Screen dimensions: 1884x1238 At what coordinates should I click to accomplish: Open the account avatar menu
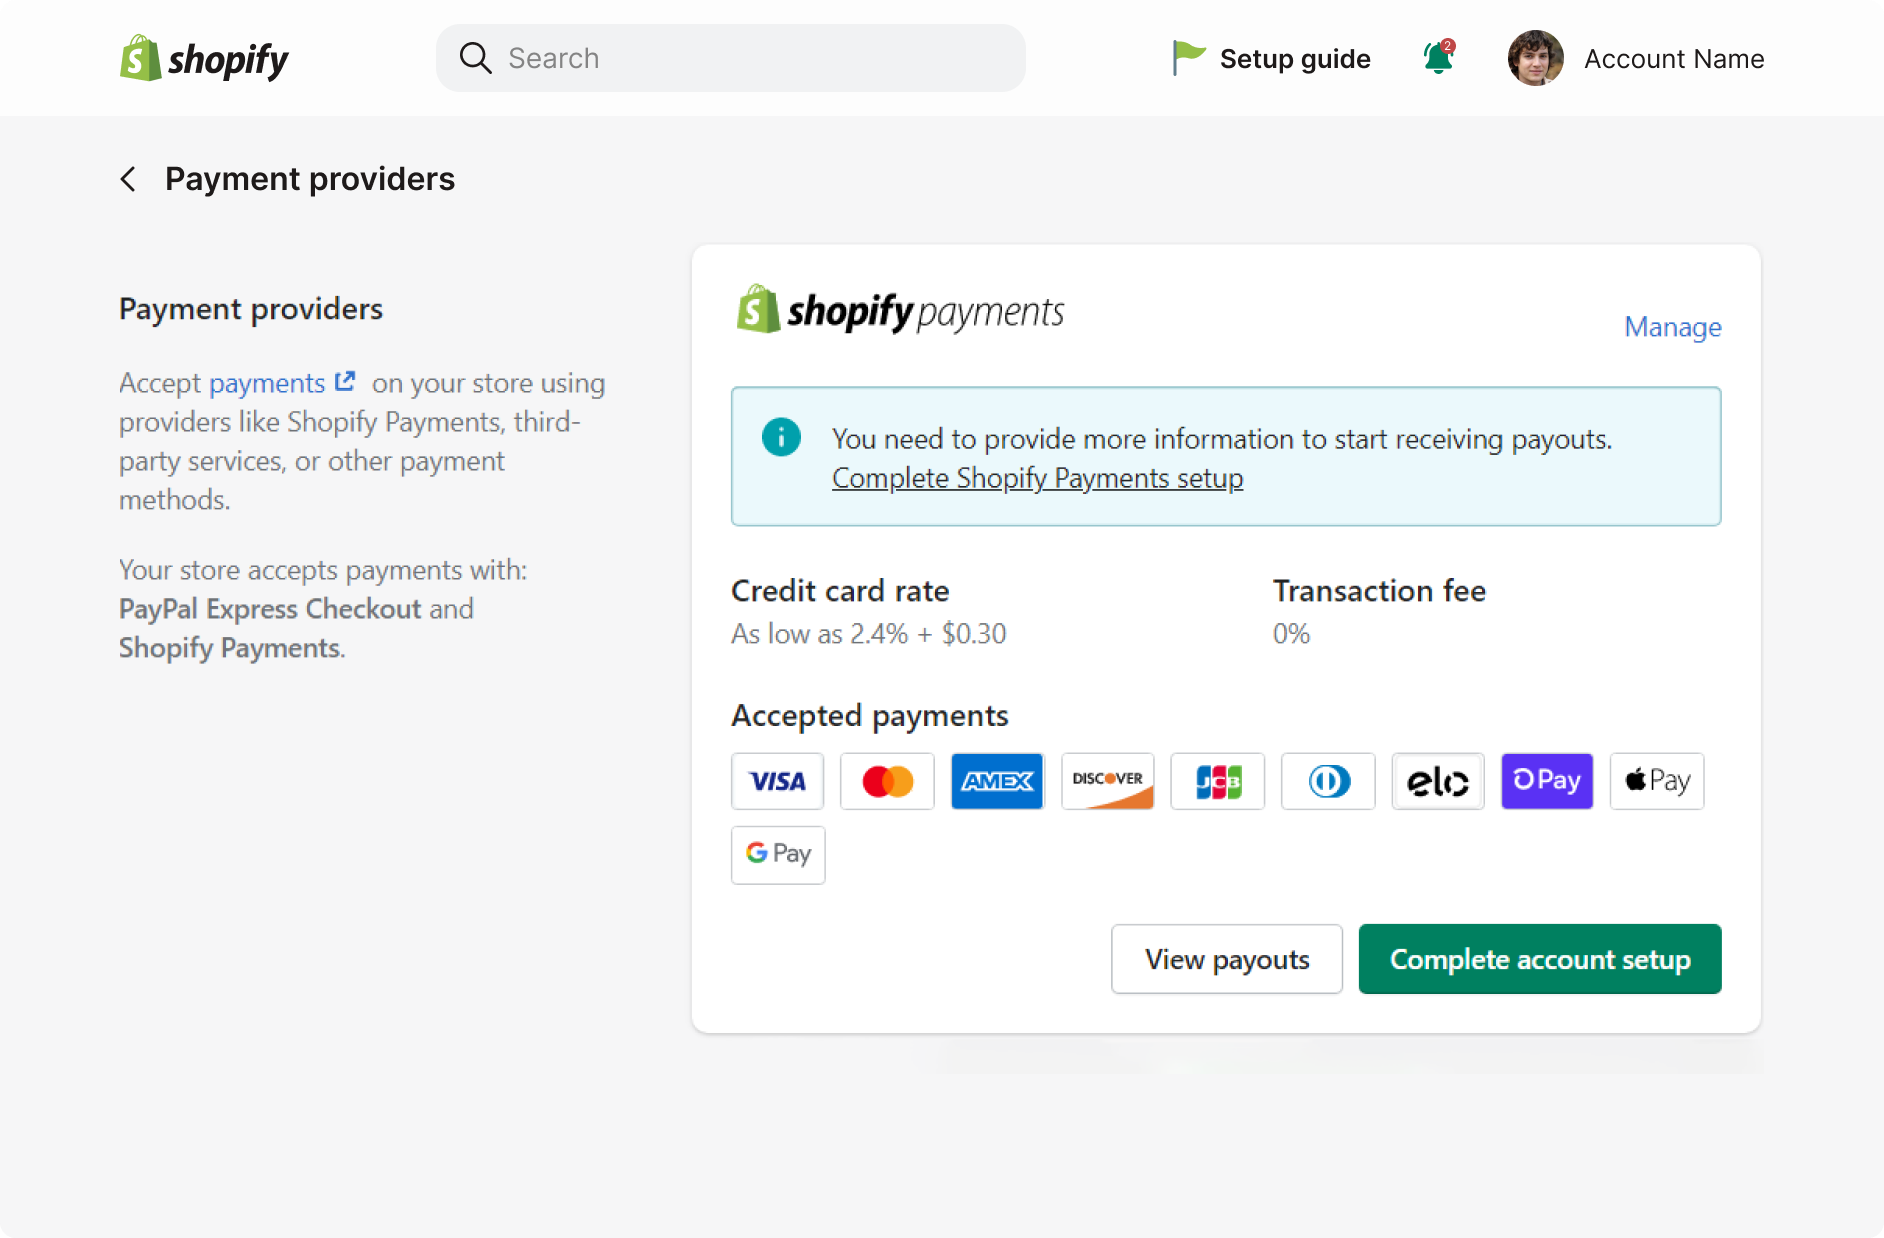[1536, 58]
